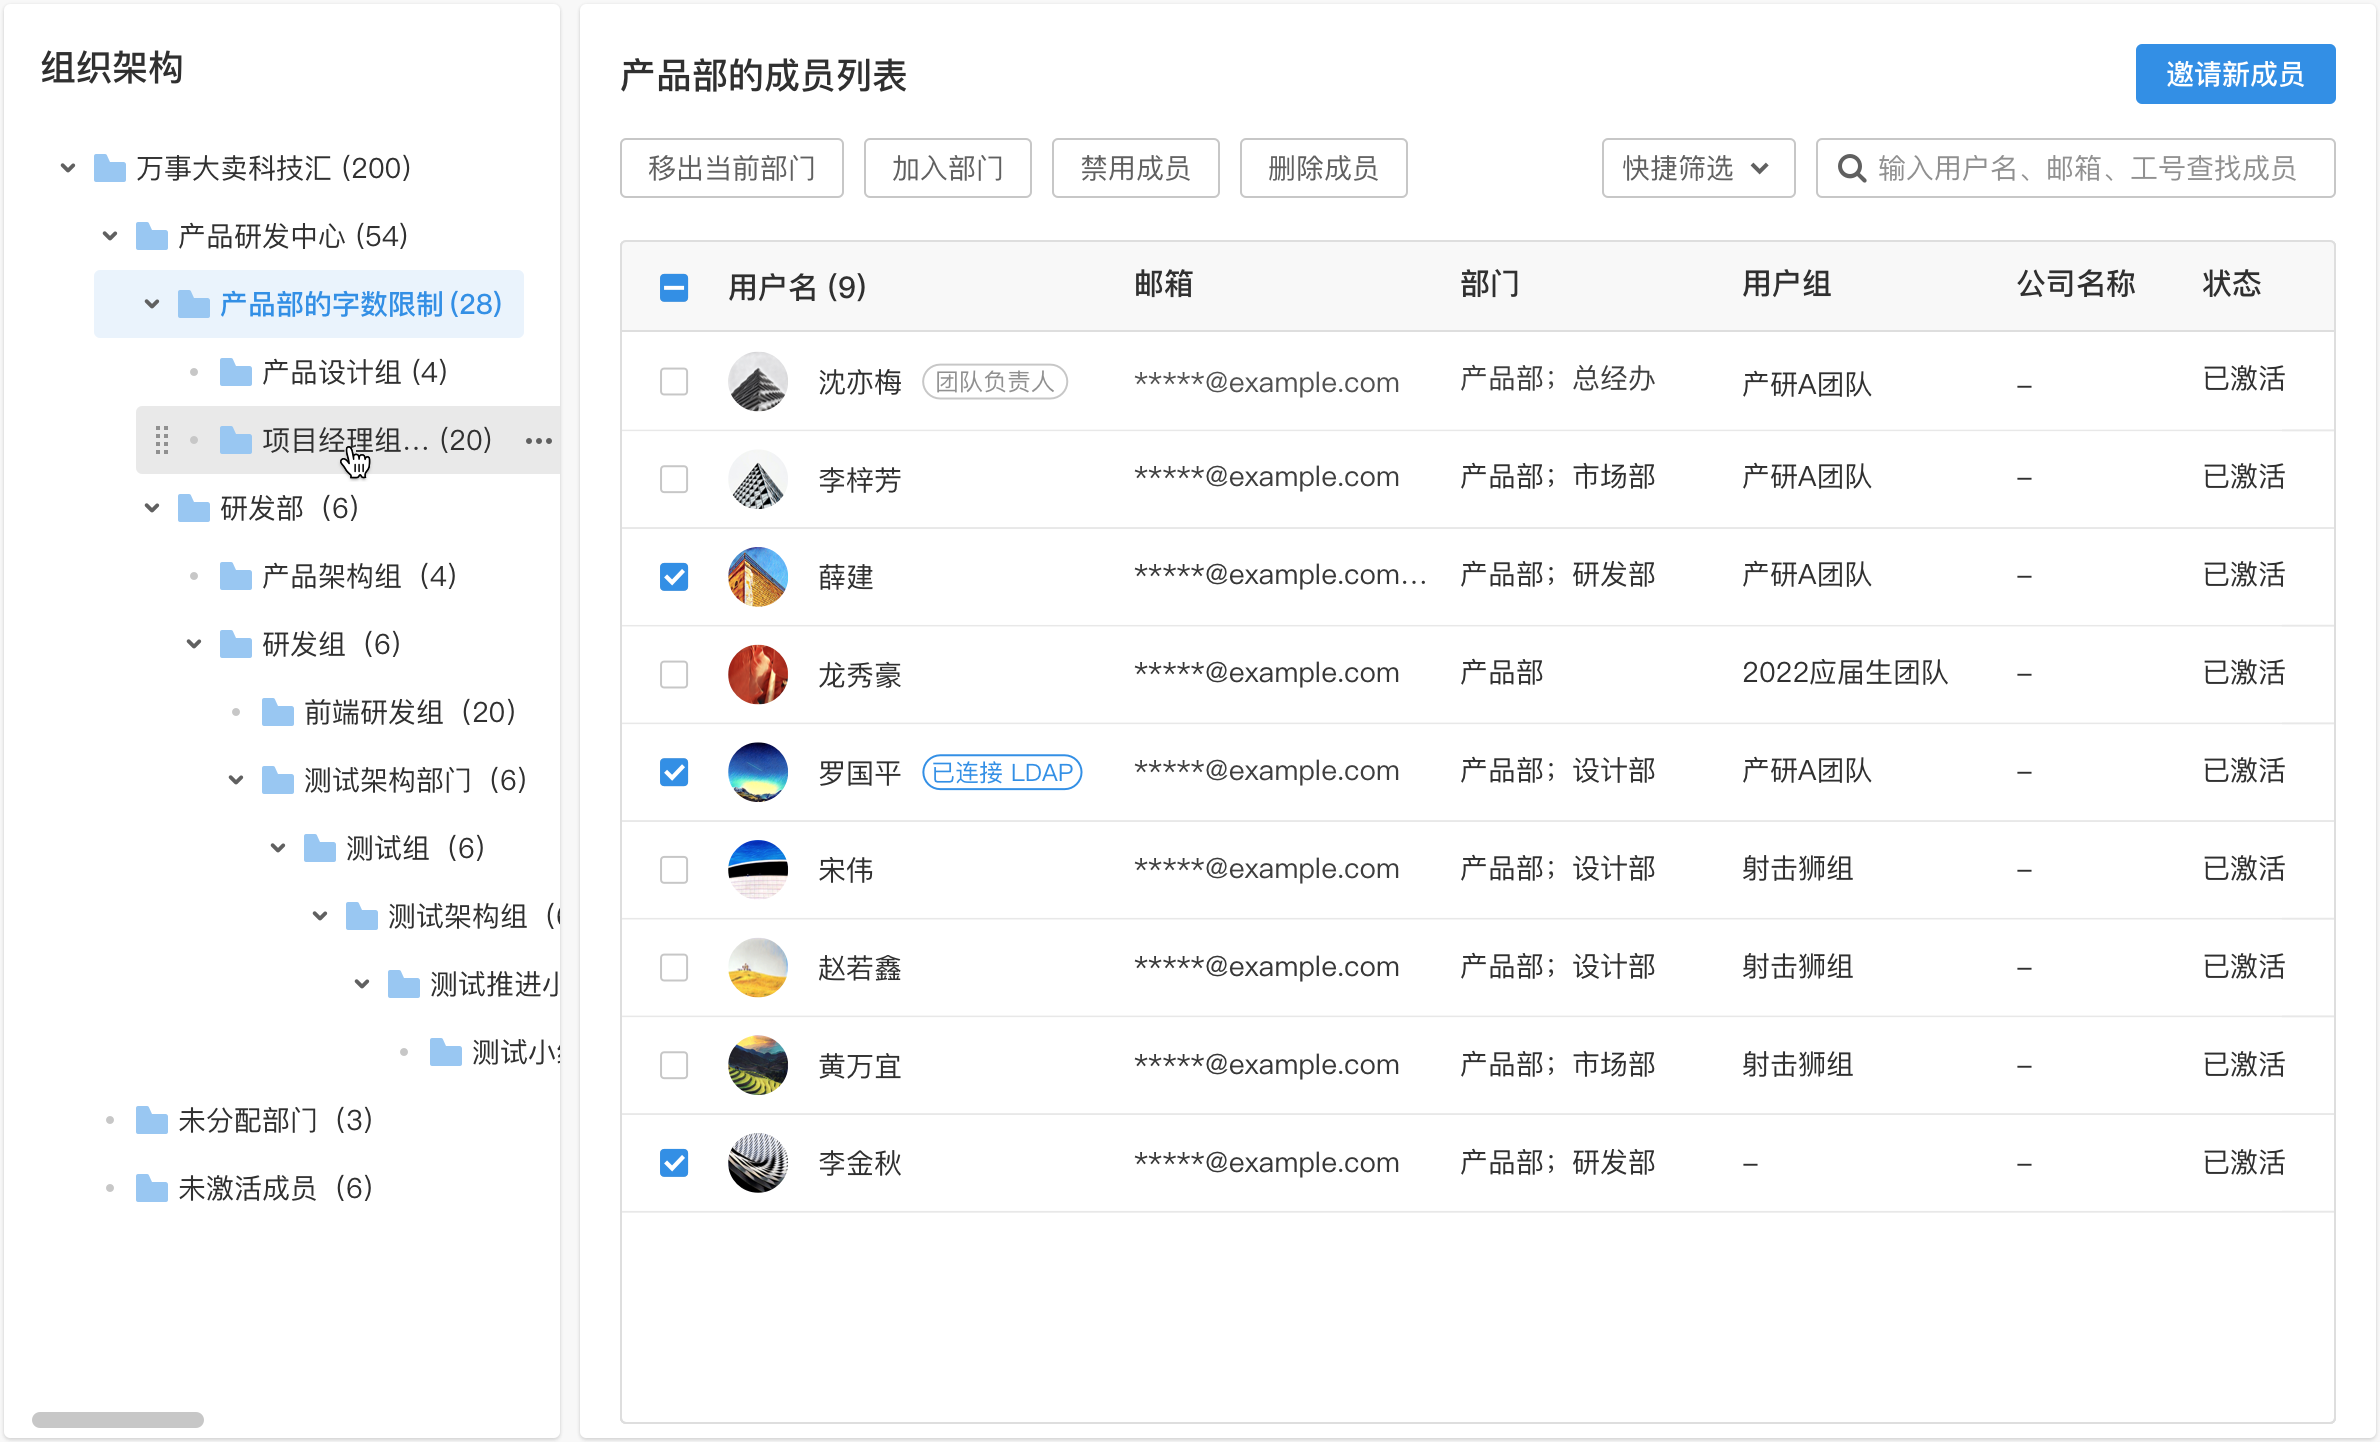2380x1442 pixels.
Task: Click the six-dot drag handle beside 项目经理组
Action: tap(162, 439)
